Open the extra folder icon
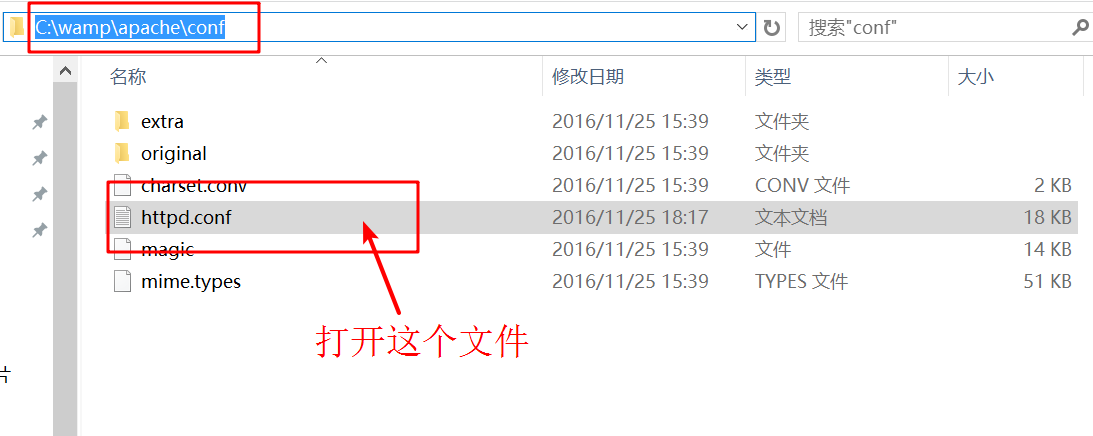 122,121
